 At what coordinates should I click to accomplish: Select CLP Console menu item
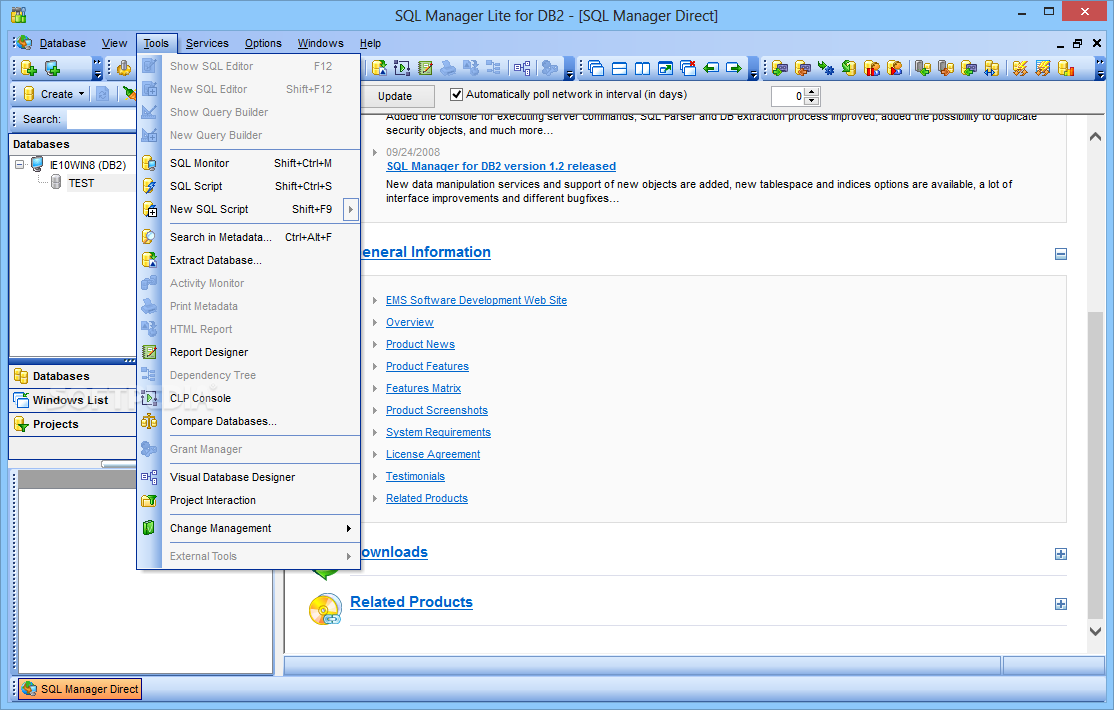(249, 399)
